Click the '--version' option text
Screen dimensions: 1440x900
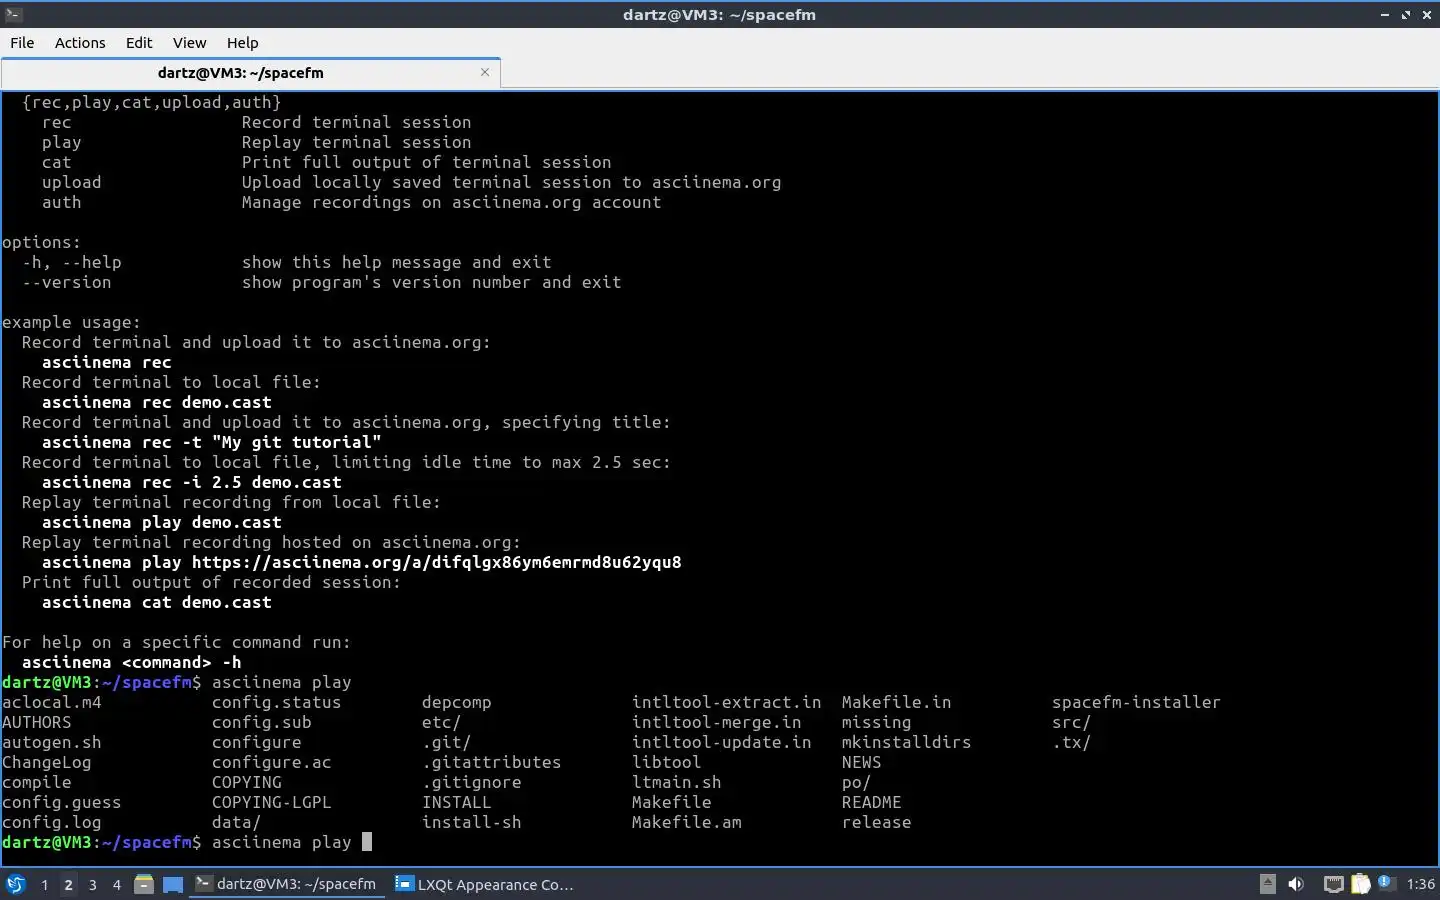(67, 282)
